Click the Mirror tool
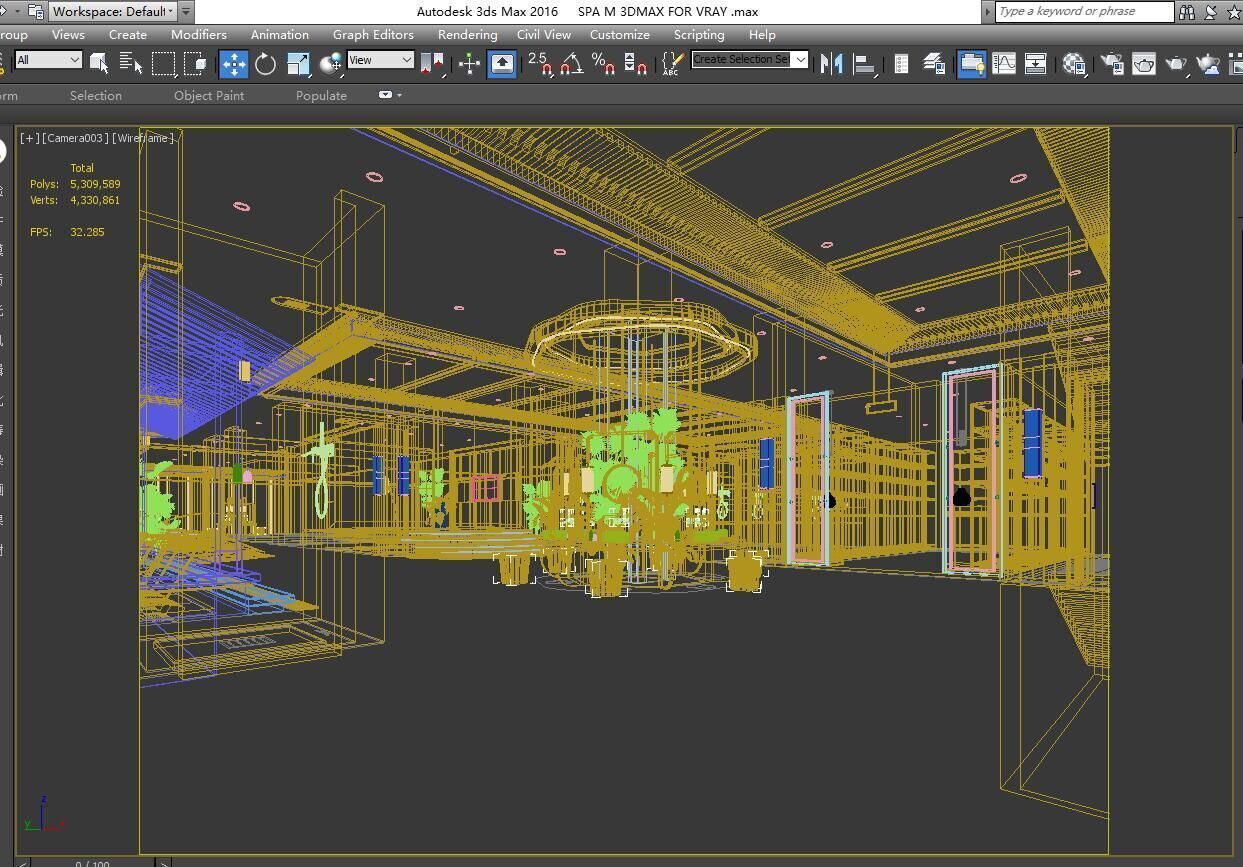 click(x=831, y=63)
